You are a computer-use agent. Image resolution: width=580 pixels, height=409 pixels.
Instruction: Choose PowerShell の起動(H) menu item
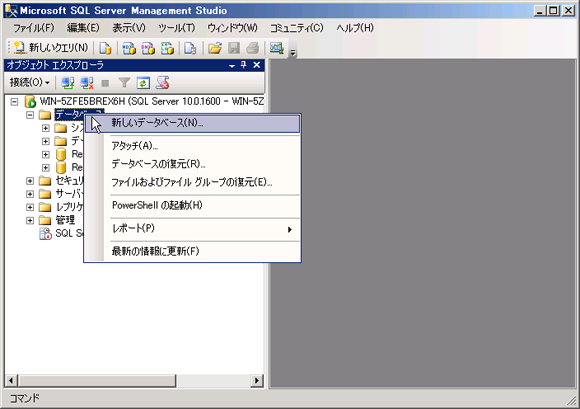pos(192,205)
